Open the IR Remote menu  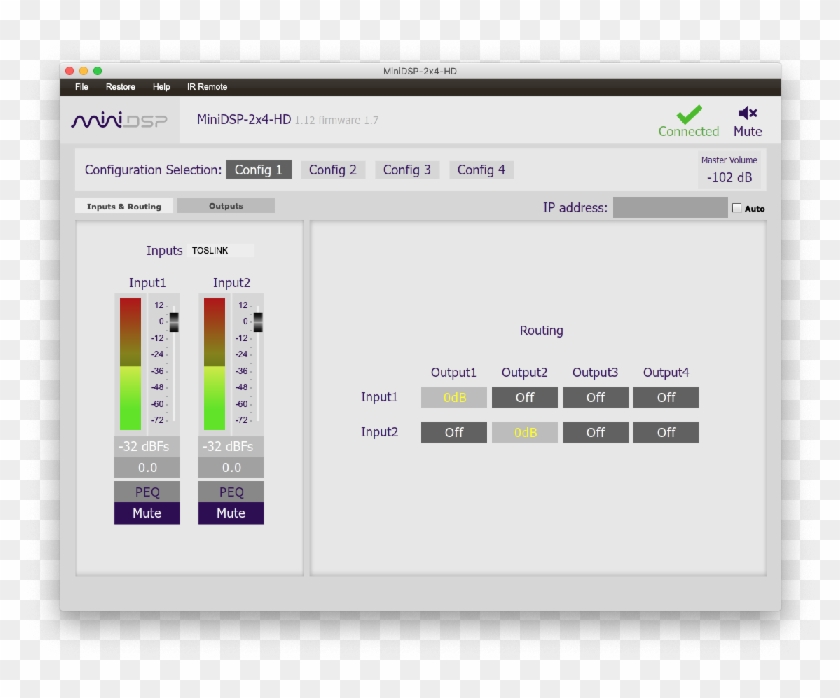(x=206, y=87)
